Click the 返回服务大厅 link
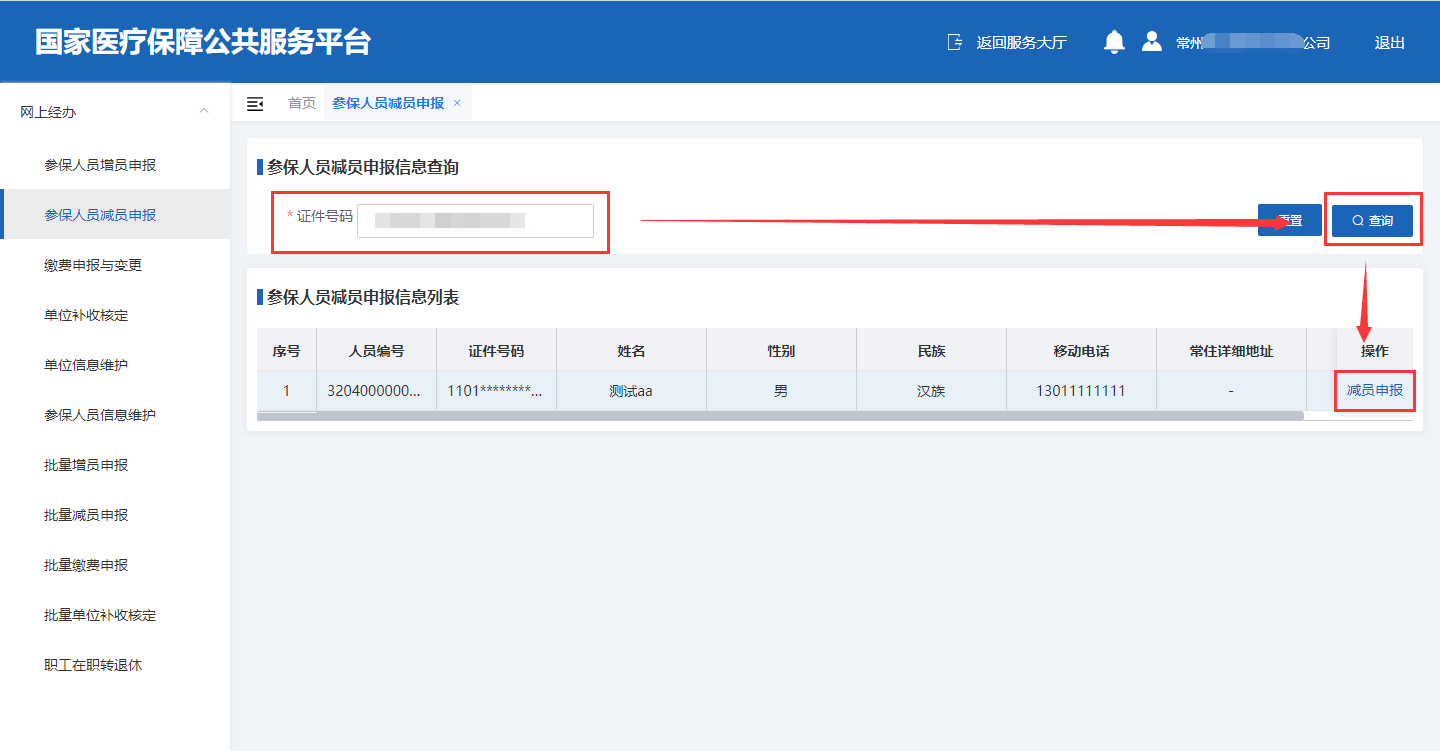The height and width of the screenshot is (751, 1440). [x=1021, y=43]
